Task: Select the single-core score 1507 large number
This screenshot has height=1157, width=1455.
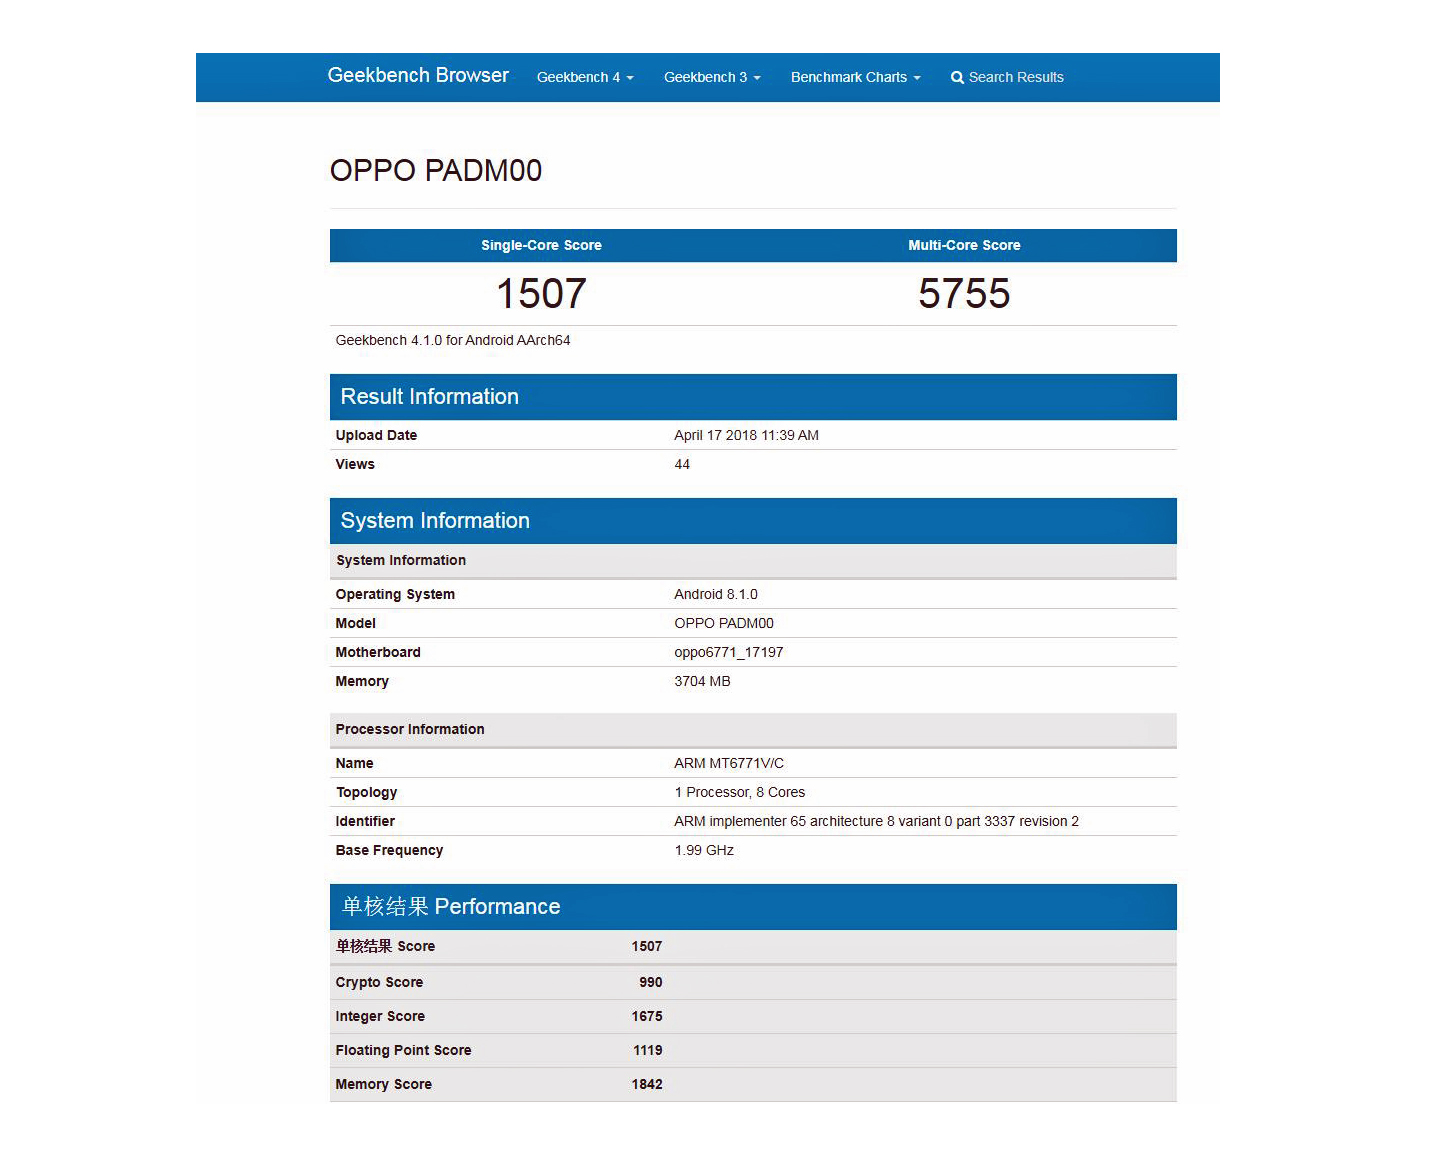Action: point(541,294)
